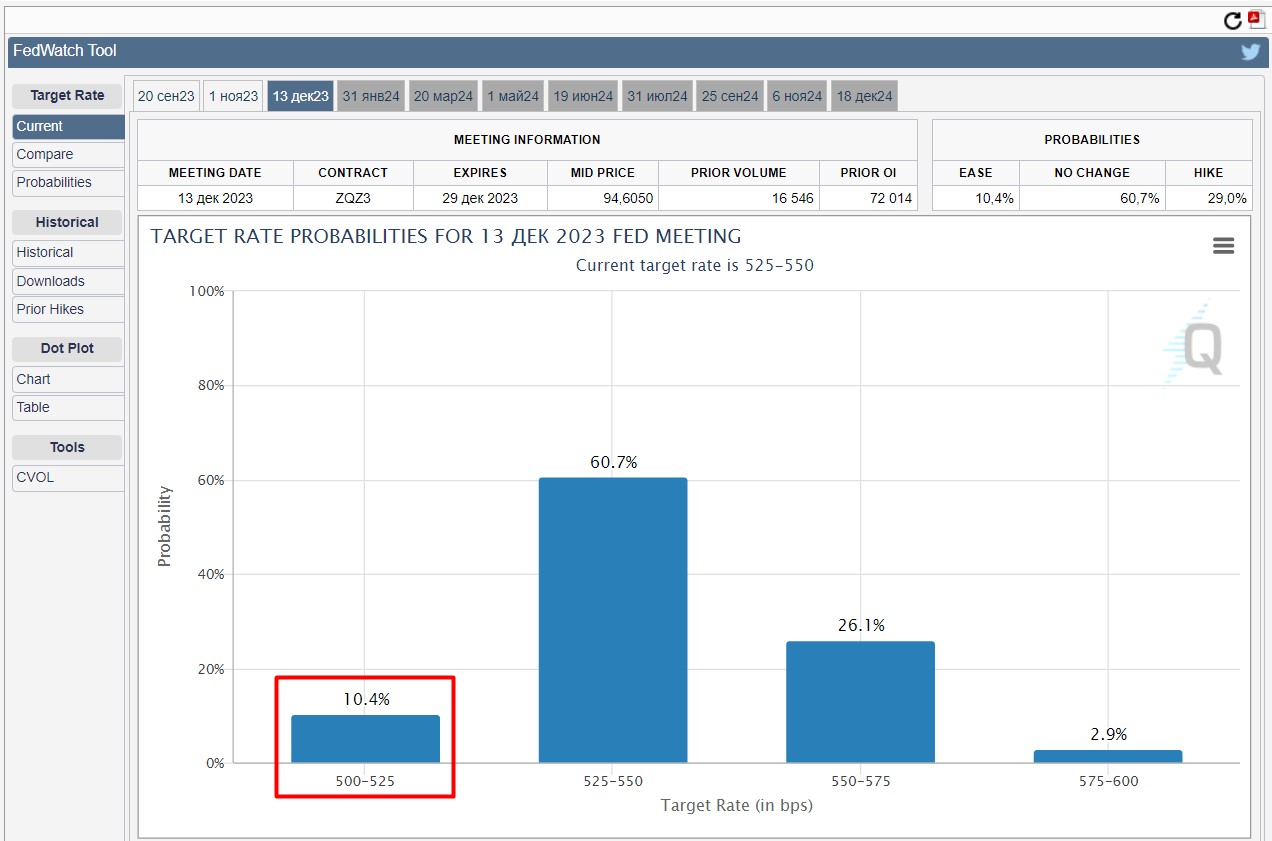
Task: Click the 575-600 probability bar
Action: pos(1108,756)
